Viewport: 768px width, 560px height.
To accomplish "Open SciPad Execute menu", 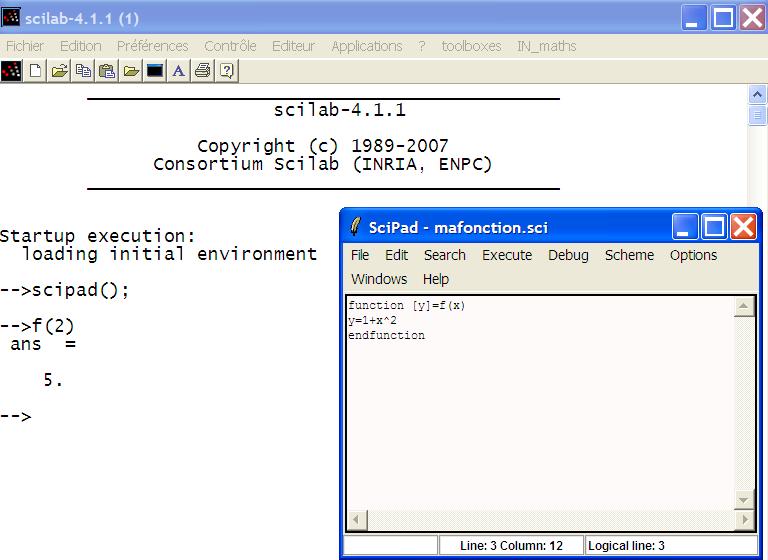I will point(507,255).
